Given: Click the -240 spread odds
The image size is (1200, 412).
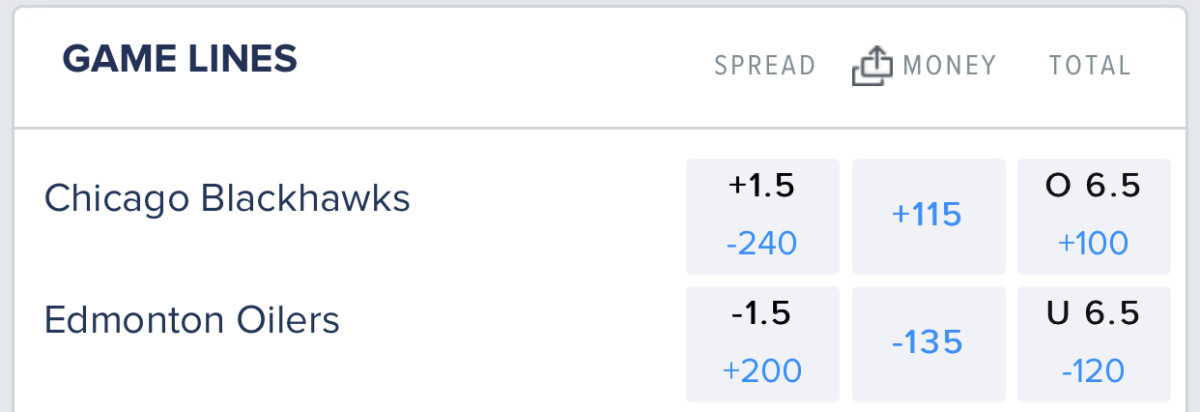Looking at the screenshot, I should (761, 243).
